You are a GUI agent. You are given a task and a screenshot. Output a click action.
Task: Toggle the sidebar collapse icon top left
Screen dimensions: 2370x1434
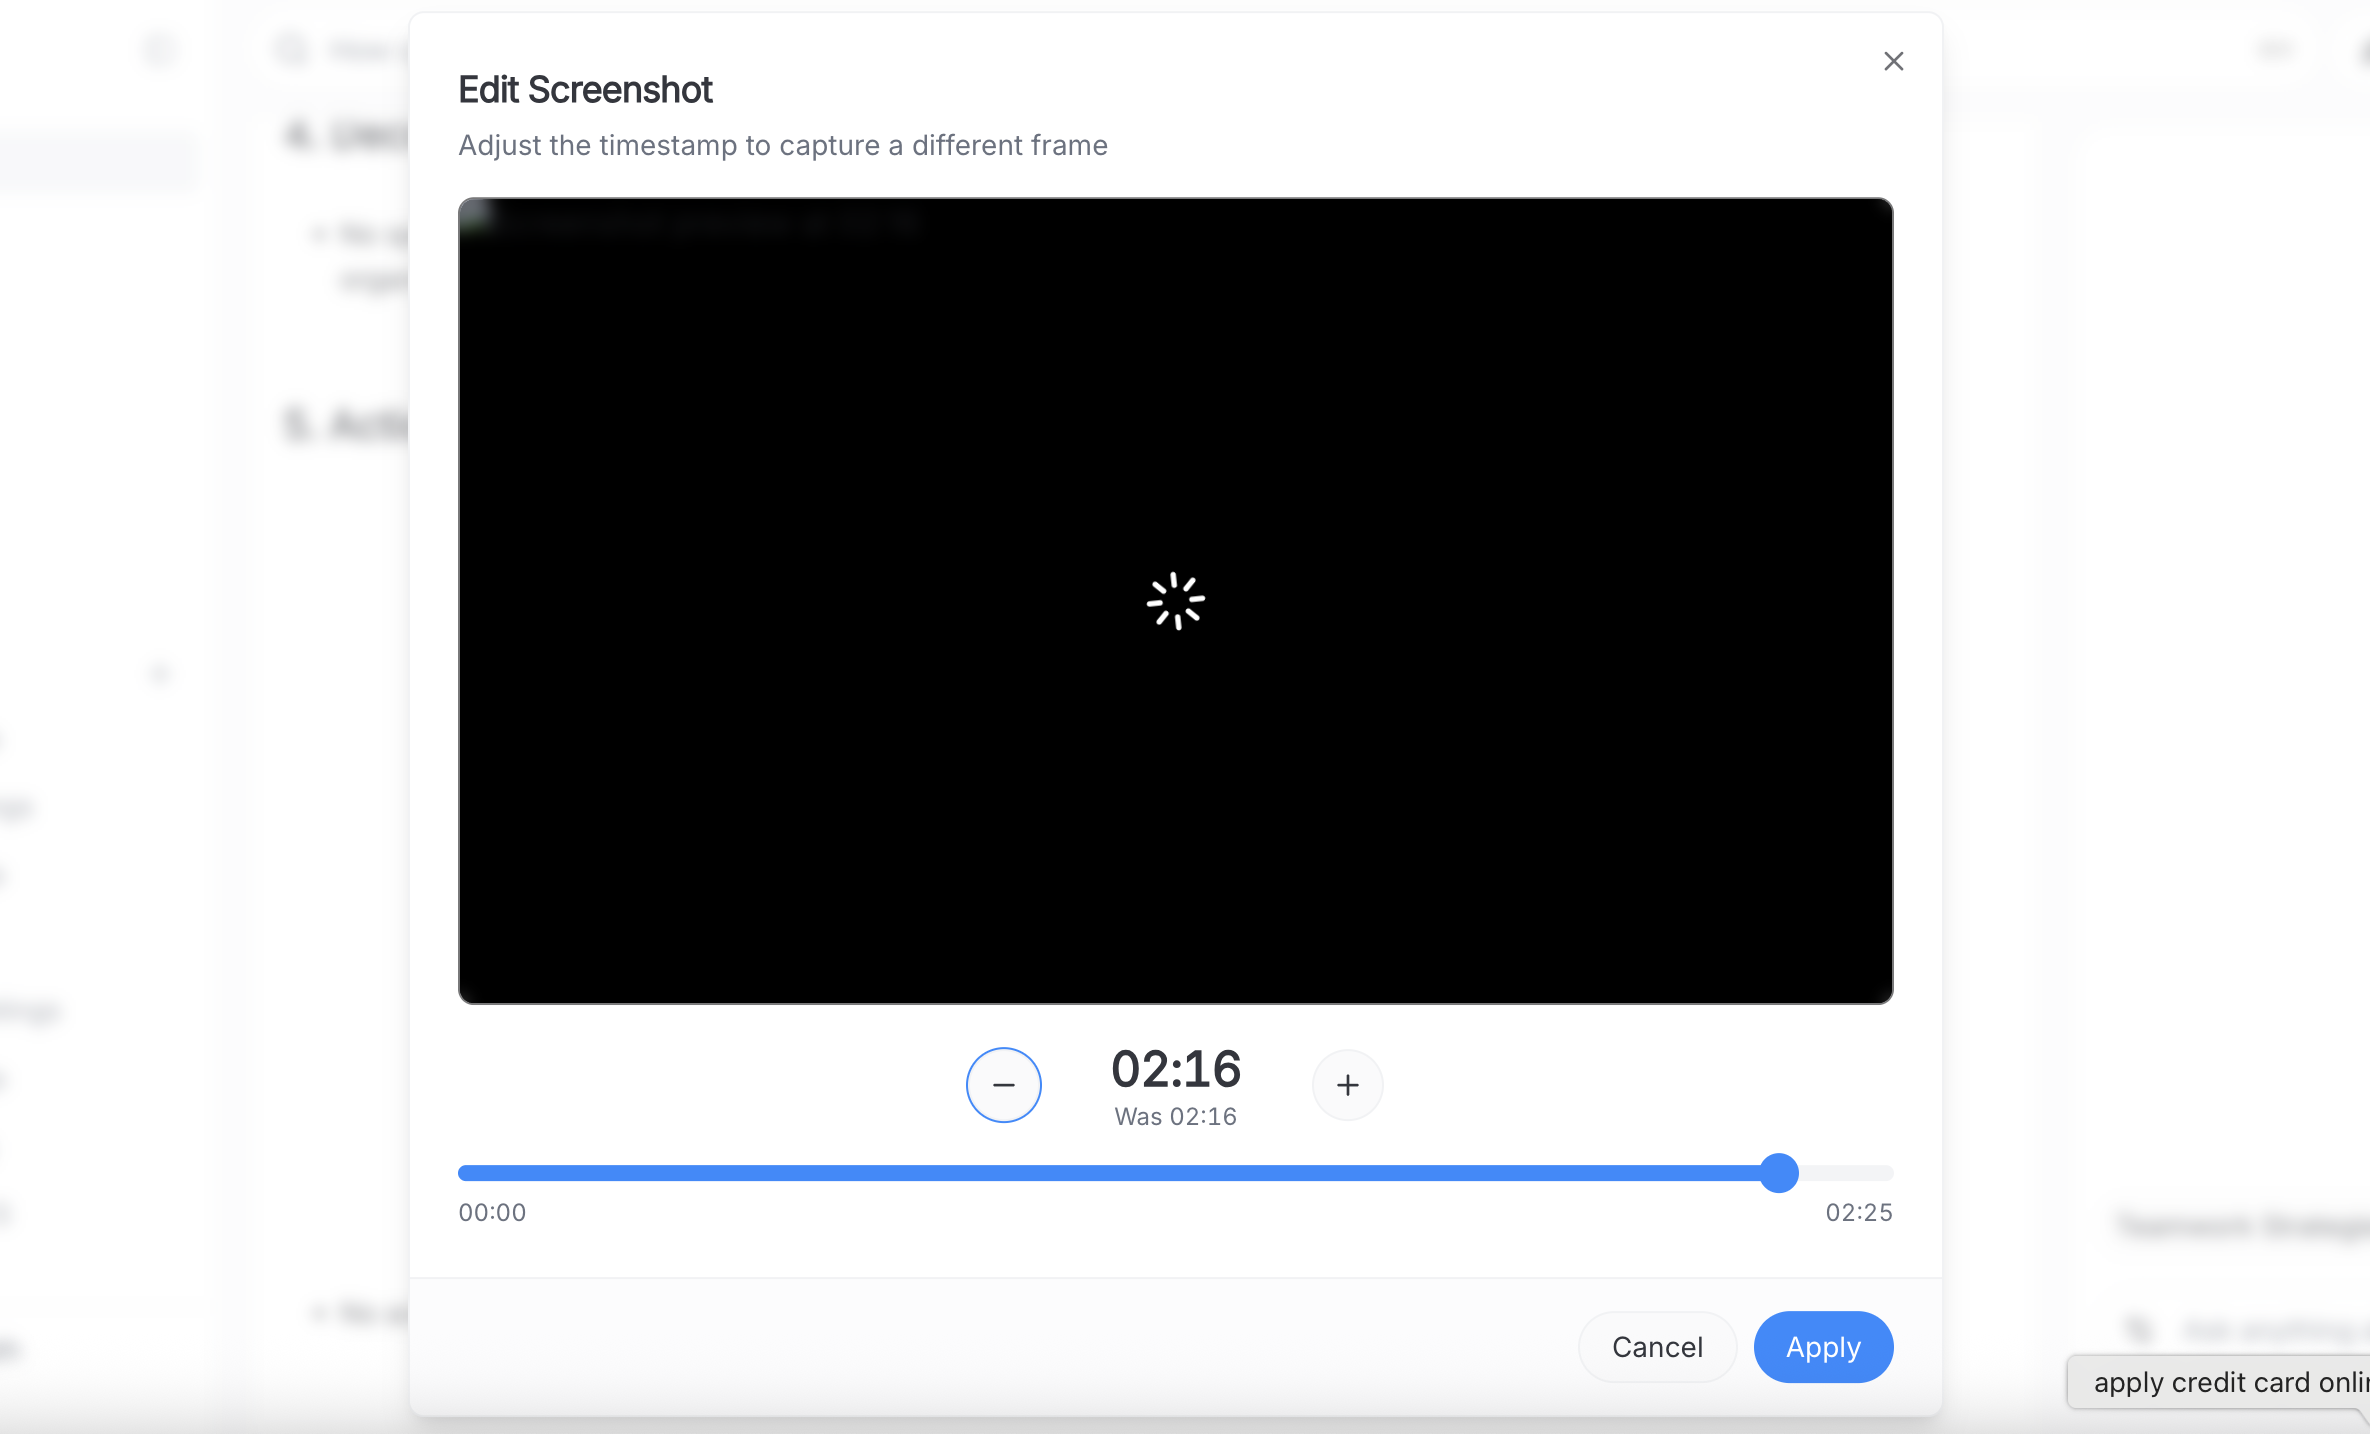160,49
